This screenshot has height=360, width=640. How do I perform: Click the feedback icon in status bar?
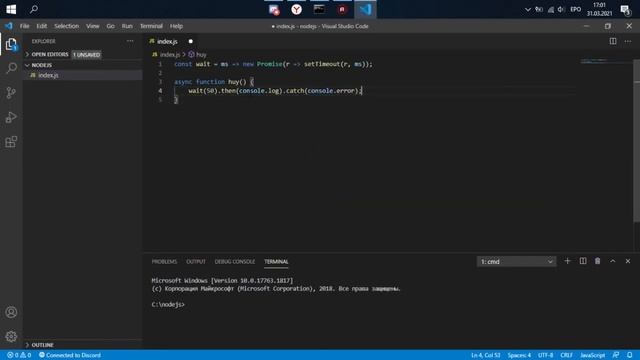tap(616, 355)
